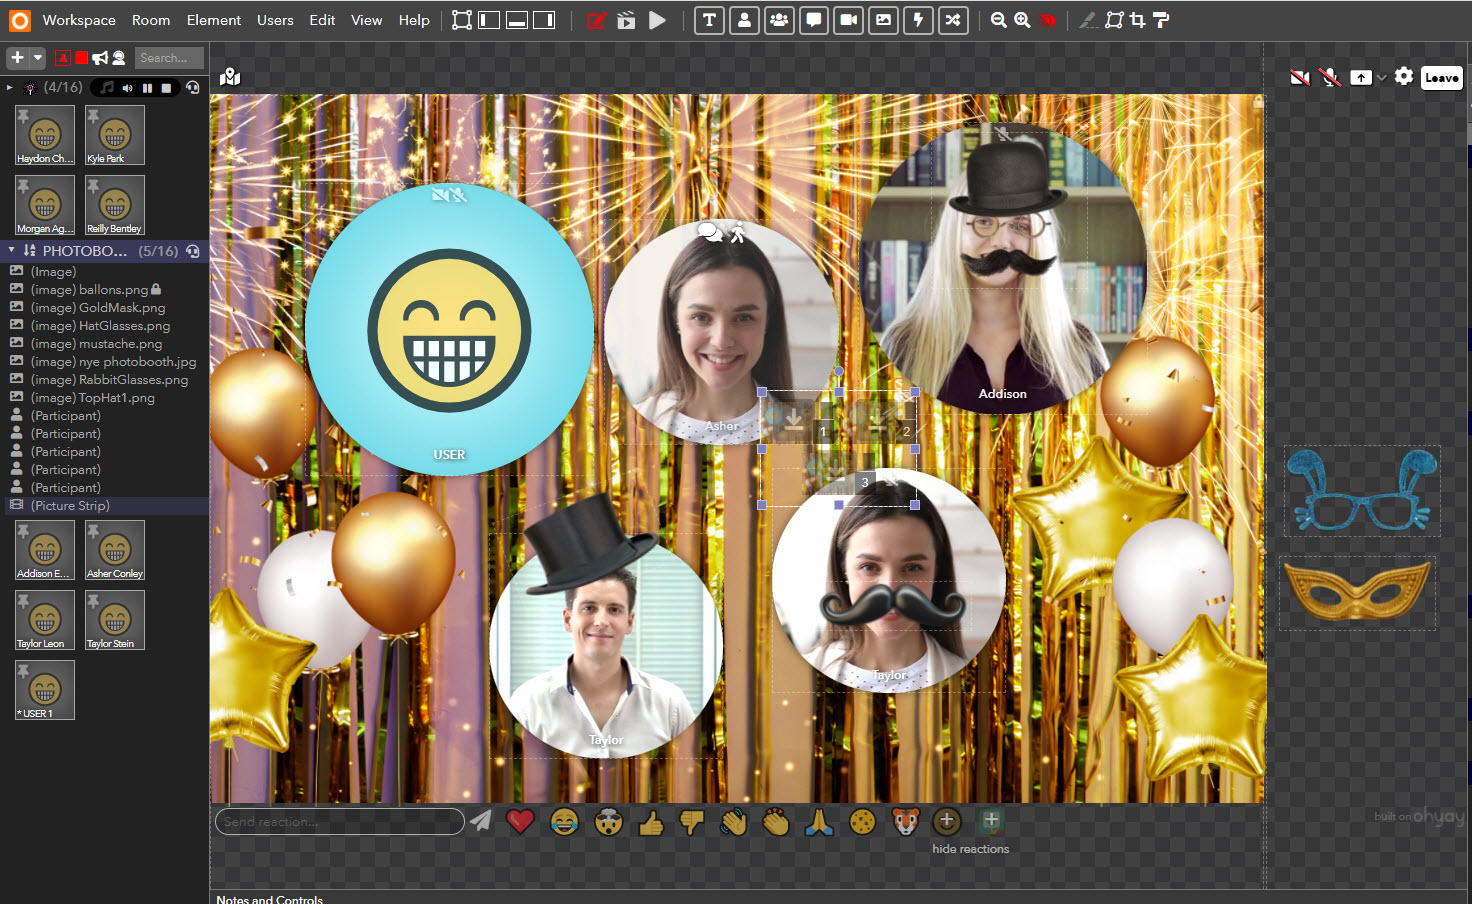Click the share screen upload button
This screenshot has height=904, width=1472.
pyautogui.click(x=1361, y=77)
